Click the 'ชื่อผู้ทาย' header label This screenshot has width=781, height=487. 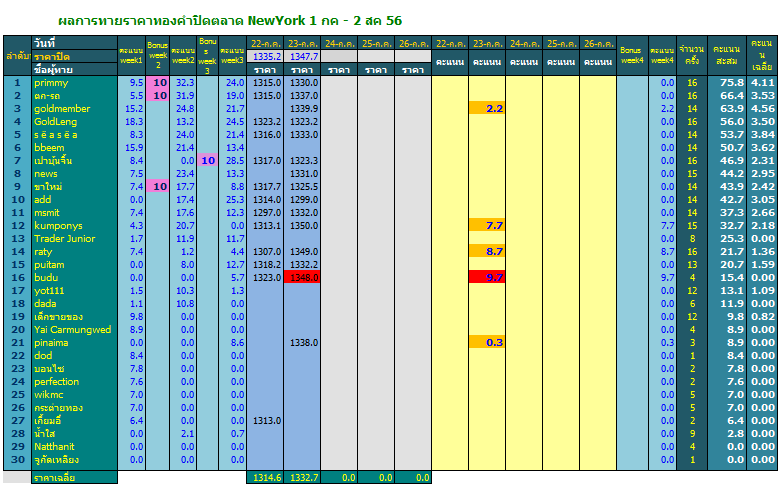coord(74,69)
